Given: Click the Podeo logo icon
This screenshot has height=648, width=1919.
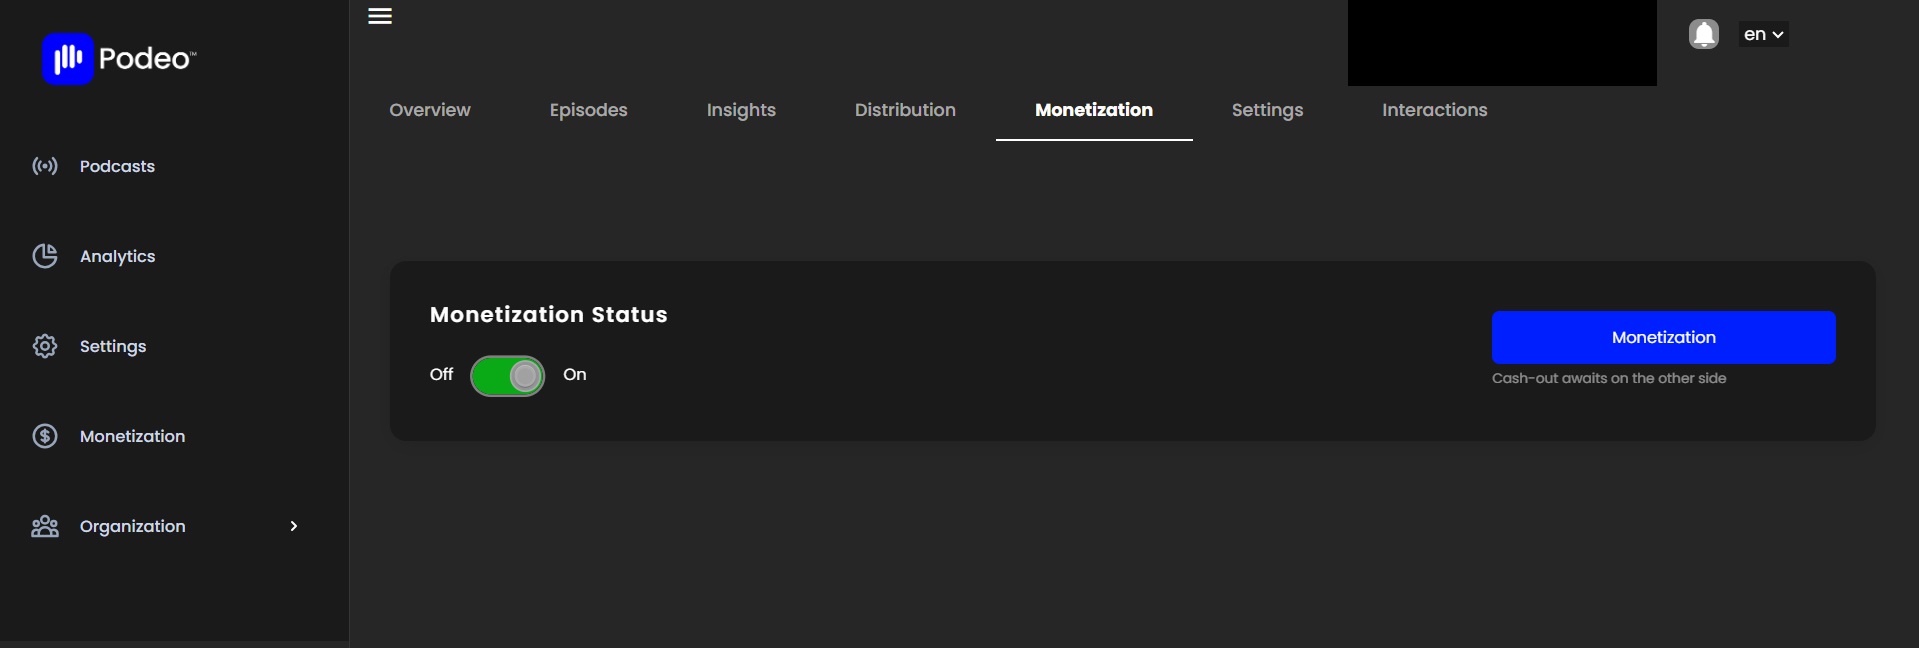Looking at the screenshot, I should point(68,59).
